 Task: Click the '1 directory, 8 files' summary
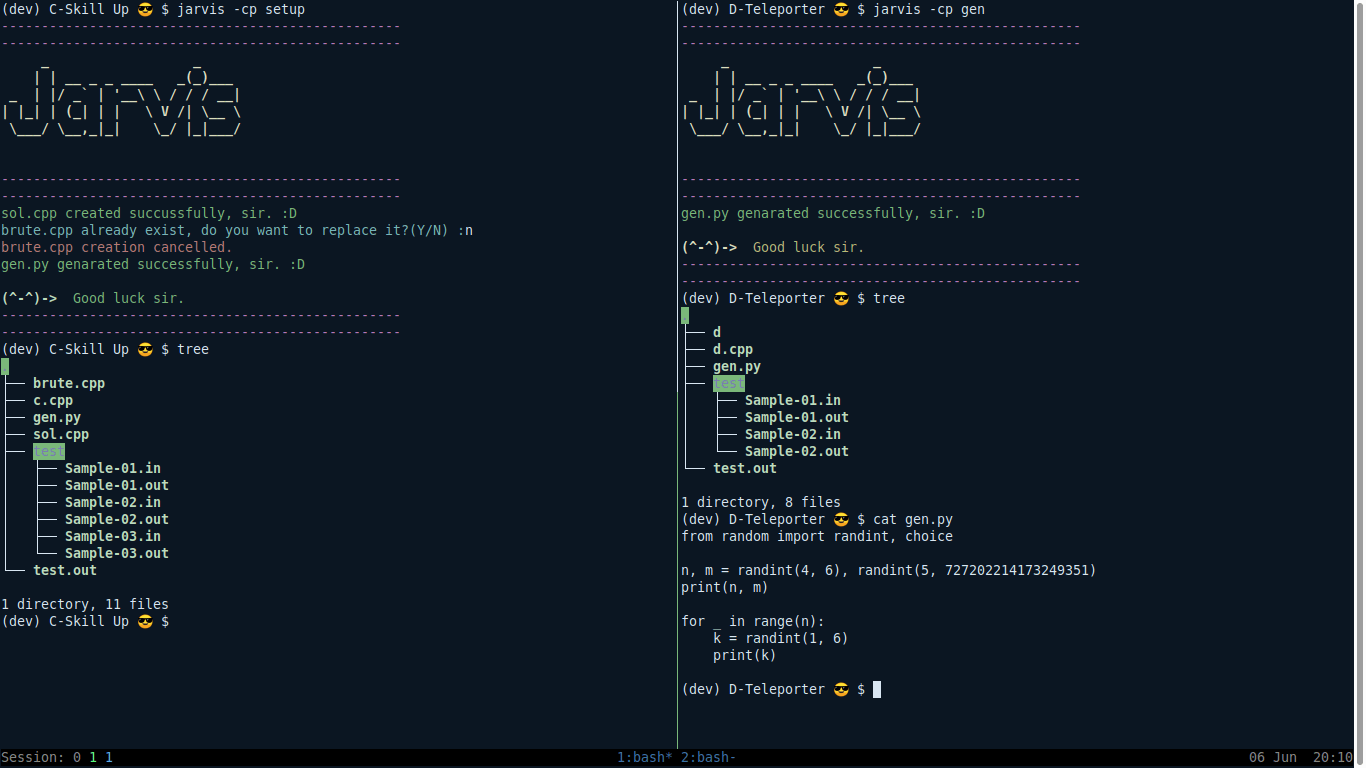761,502
